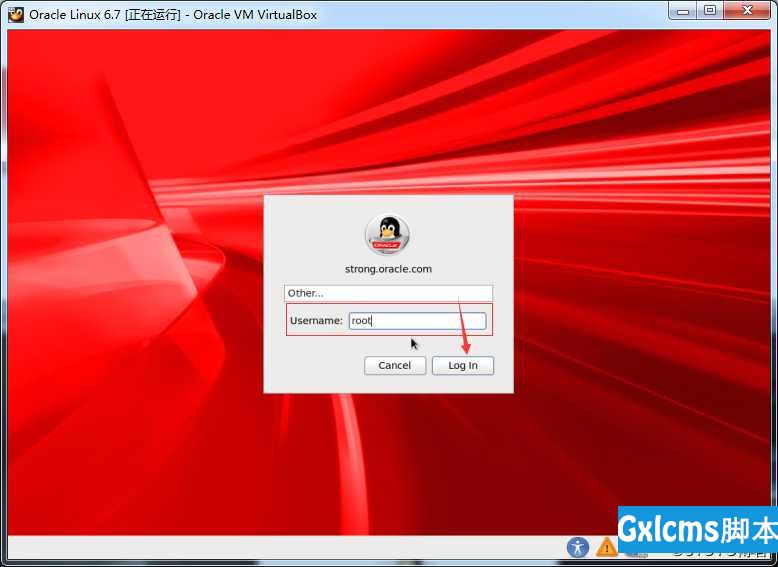778x567 pixels.
Task: Click the orange warning triangle icon
Action: [x=606, y=548]
